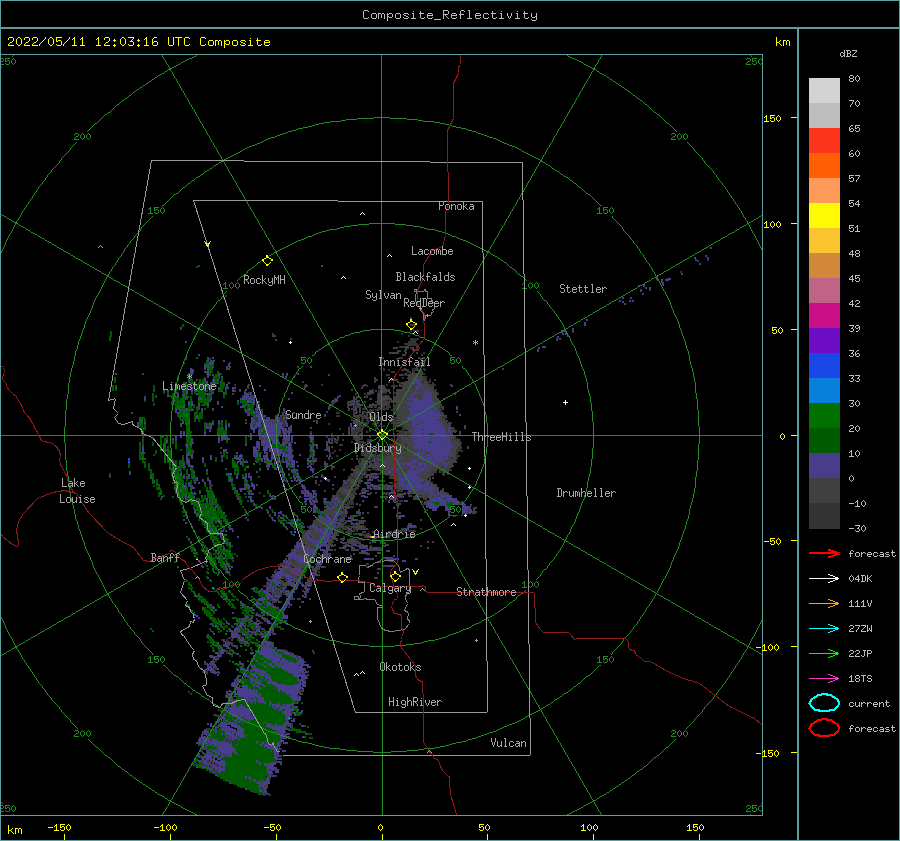Click the ThreeHills label

point(502,437)
